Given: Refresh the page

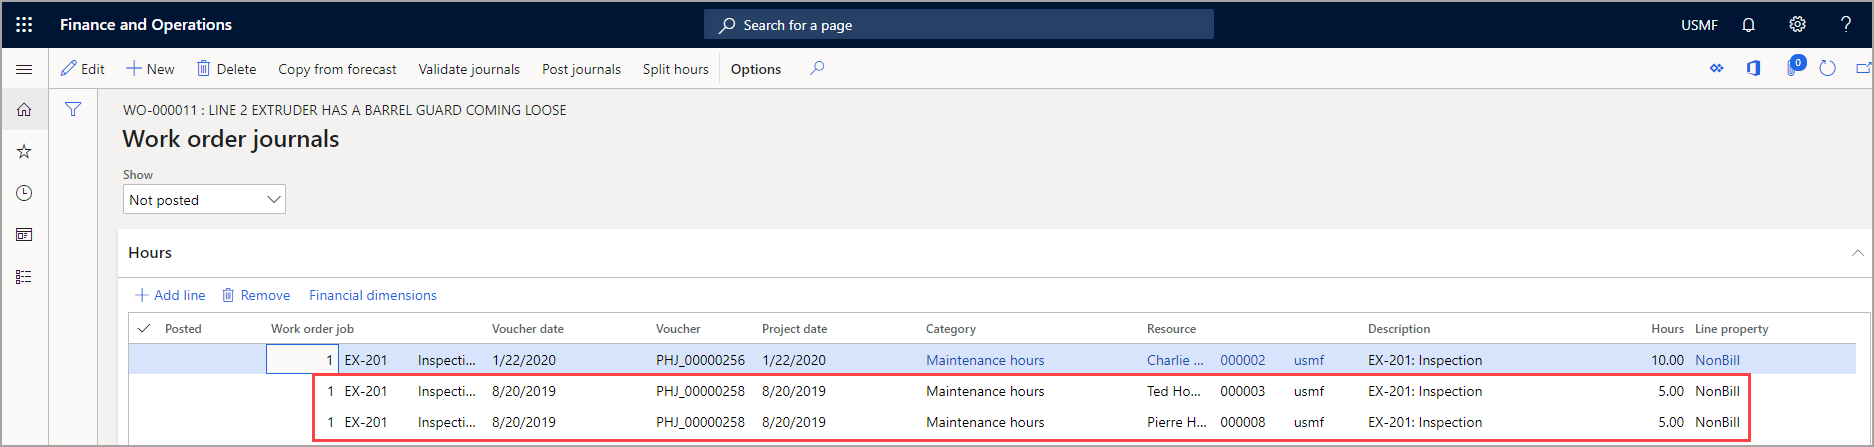Looking at the screenshot, I should [1828, 68].
